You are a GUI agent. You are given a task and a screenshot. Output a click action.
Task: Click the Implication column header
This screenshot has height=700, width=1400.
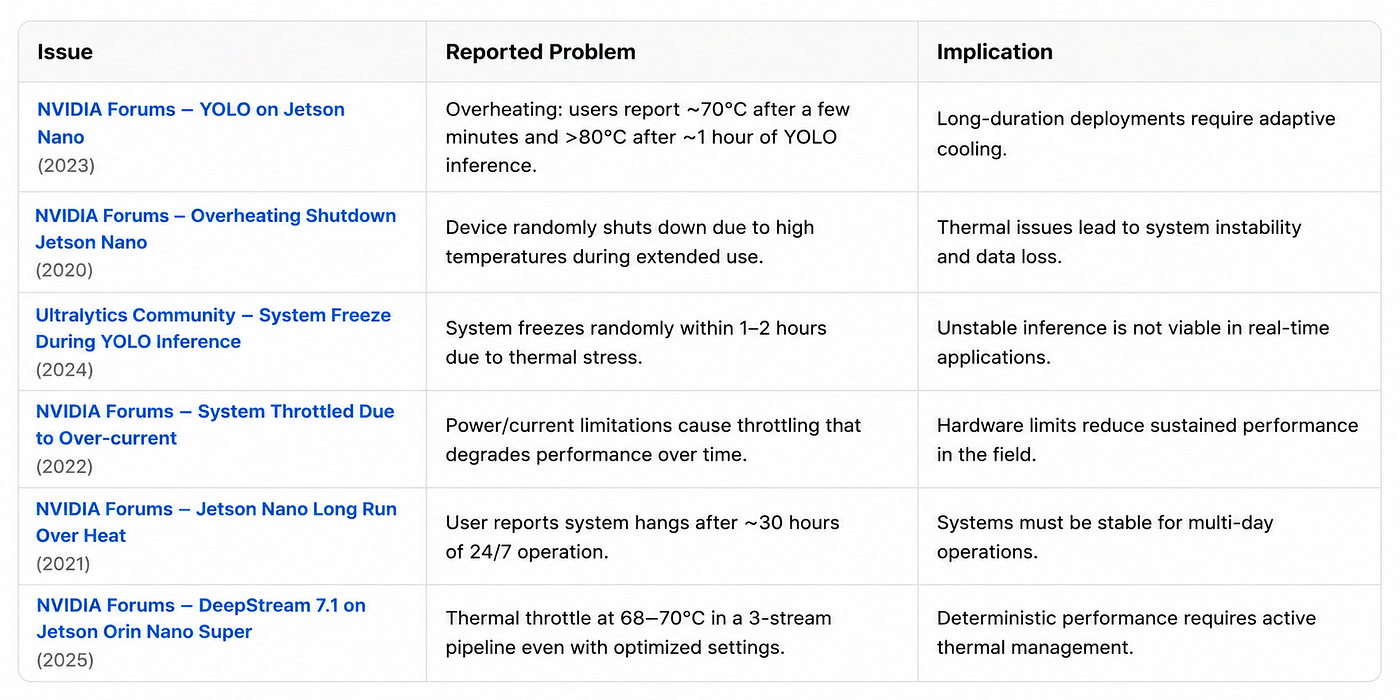pos(994,52)
